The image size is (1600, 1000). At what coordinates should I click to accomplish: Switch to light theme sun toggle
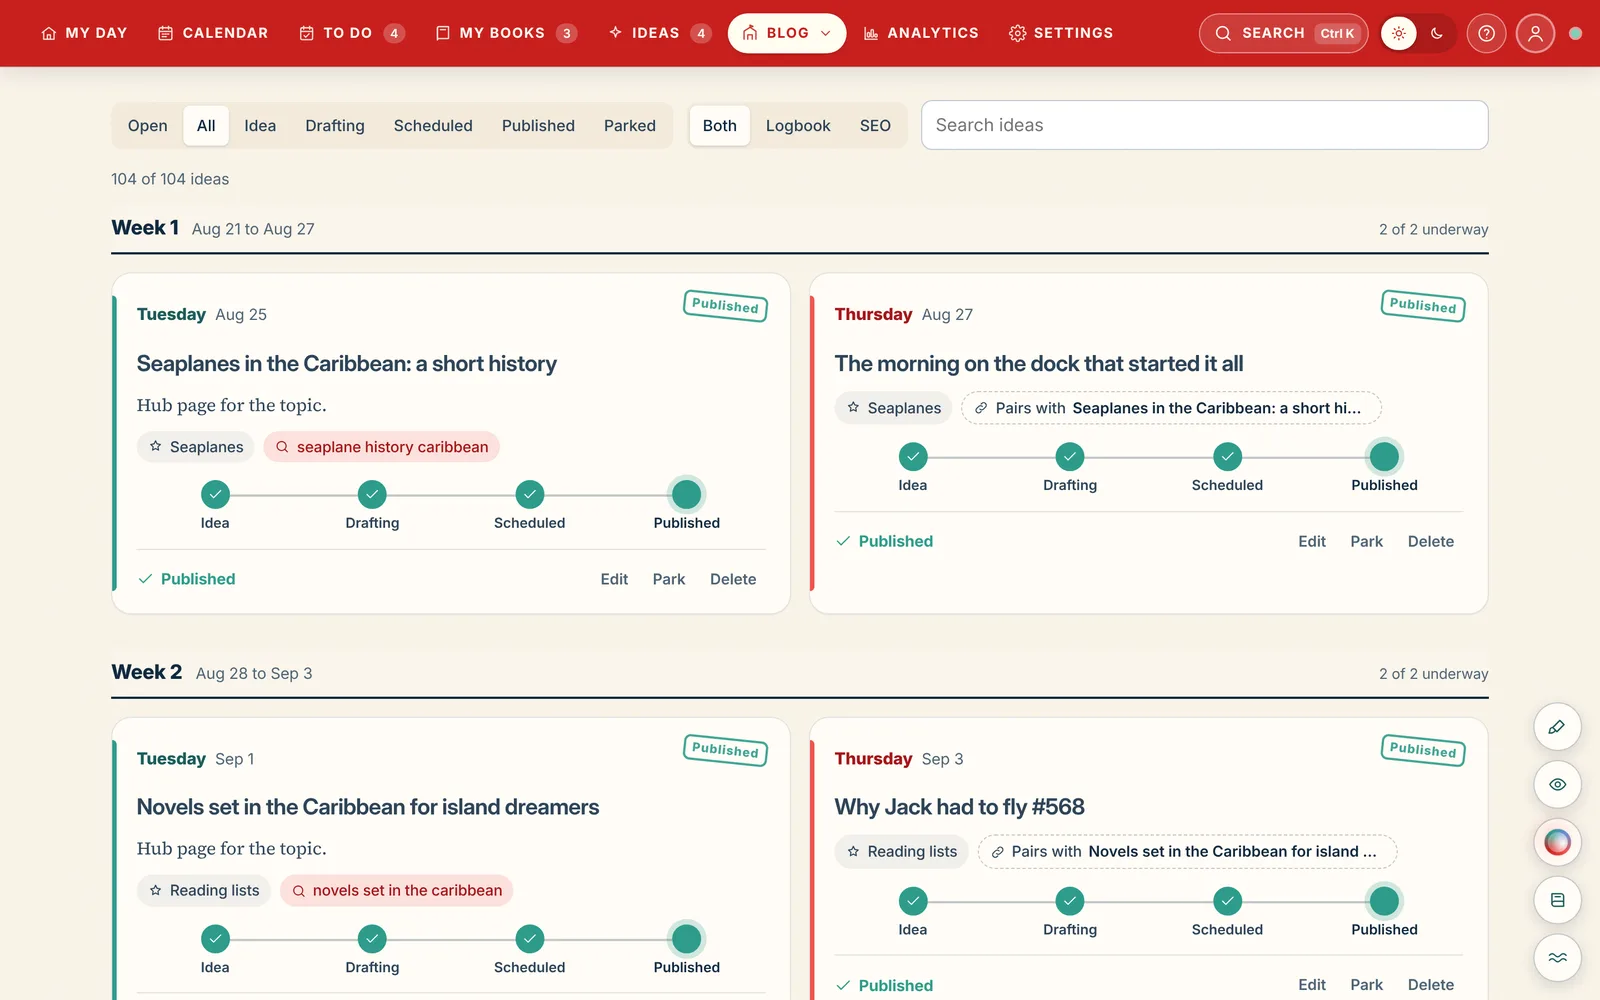tap(1399, 33)
